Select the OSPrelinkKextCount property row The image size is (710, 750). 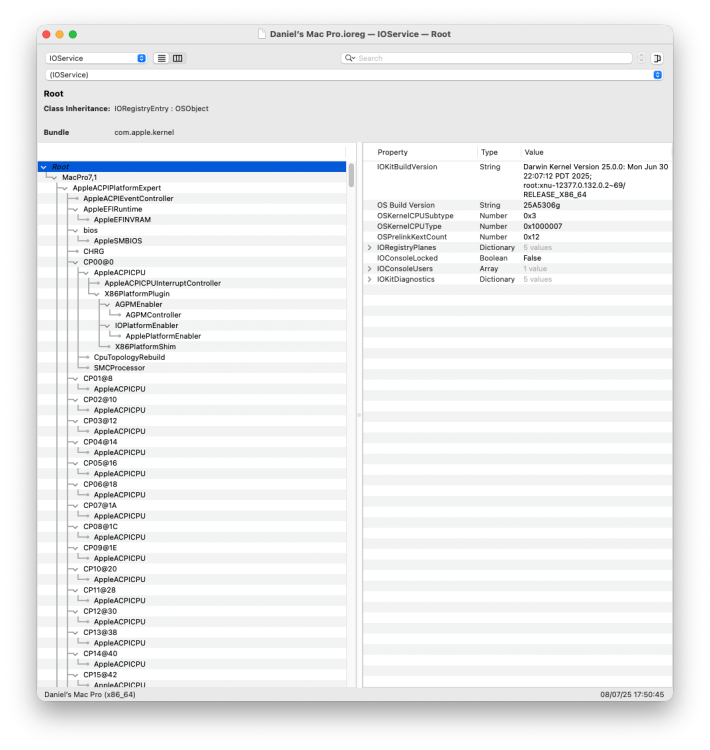517,237
